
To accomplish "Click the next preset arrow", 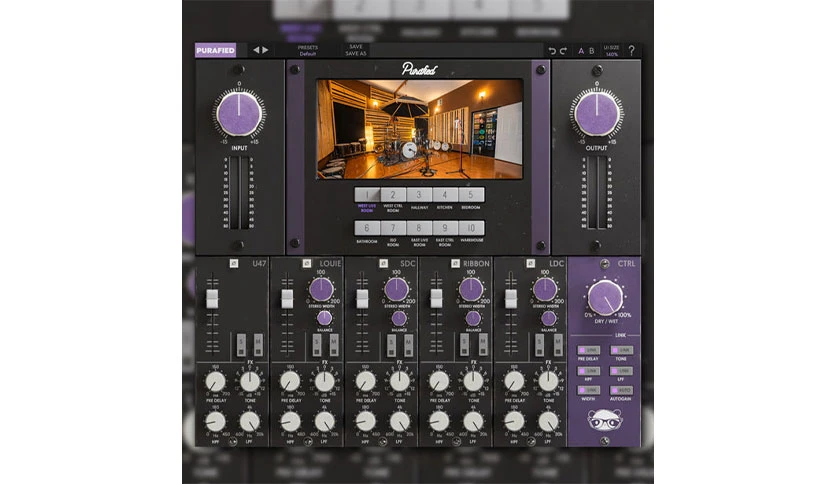I will (x=265, y=50).
